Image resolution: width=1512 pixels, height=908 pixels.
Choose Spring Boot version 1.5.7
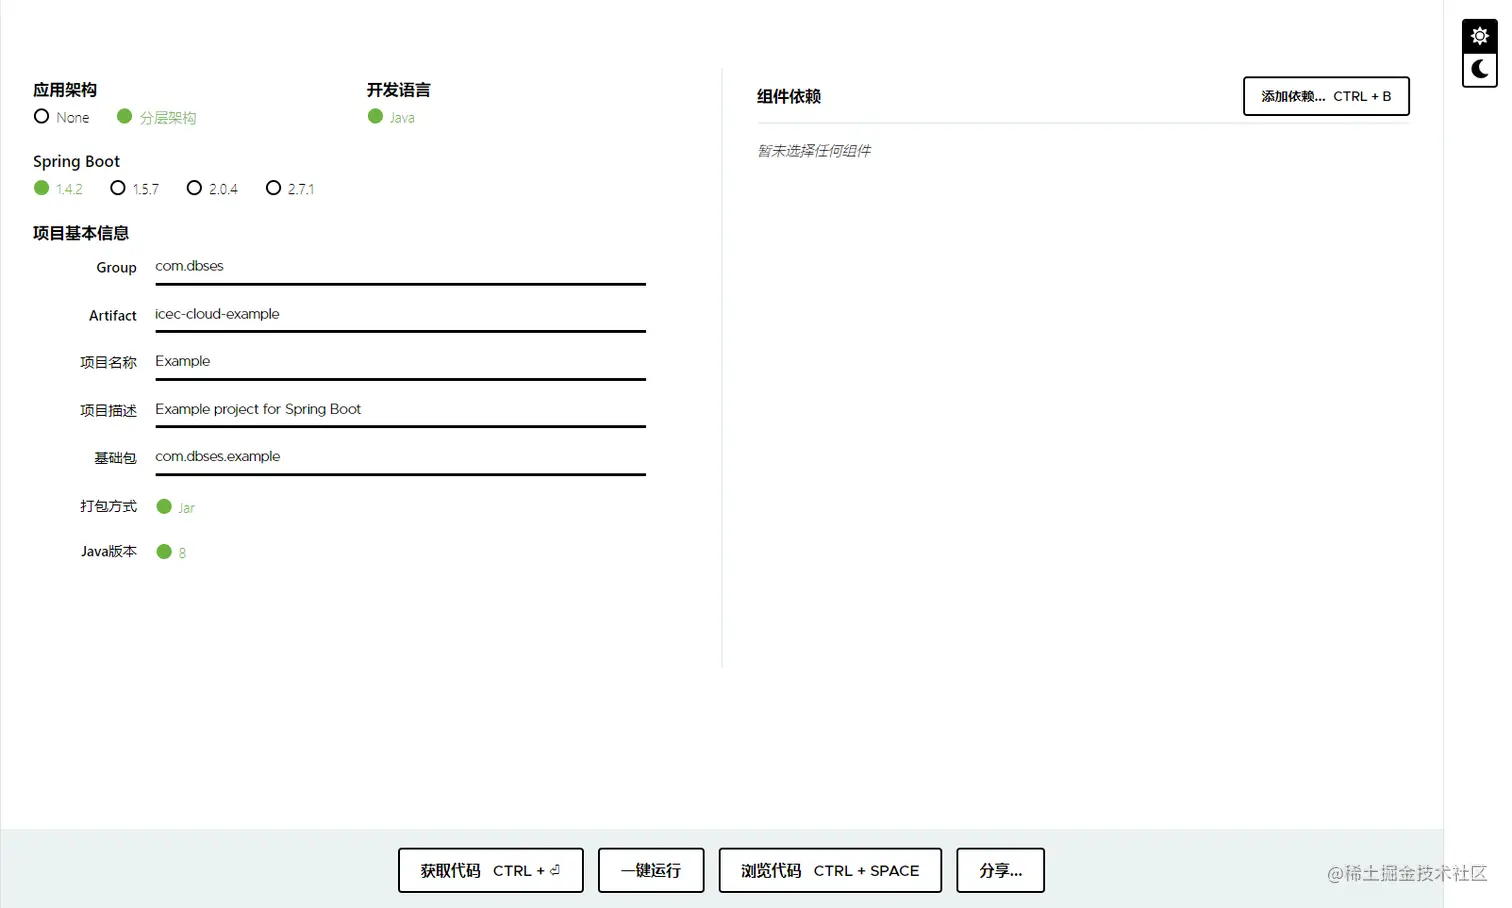(x=134, y=188)
